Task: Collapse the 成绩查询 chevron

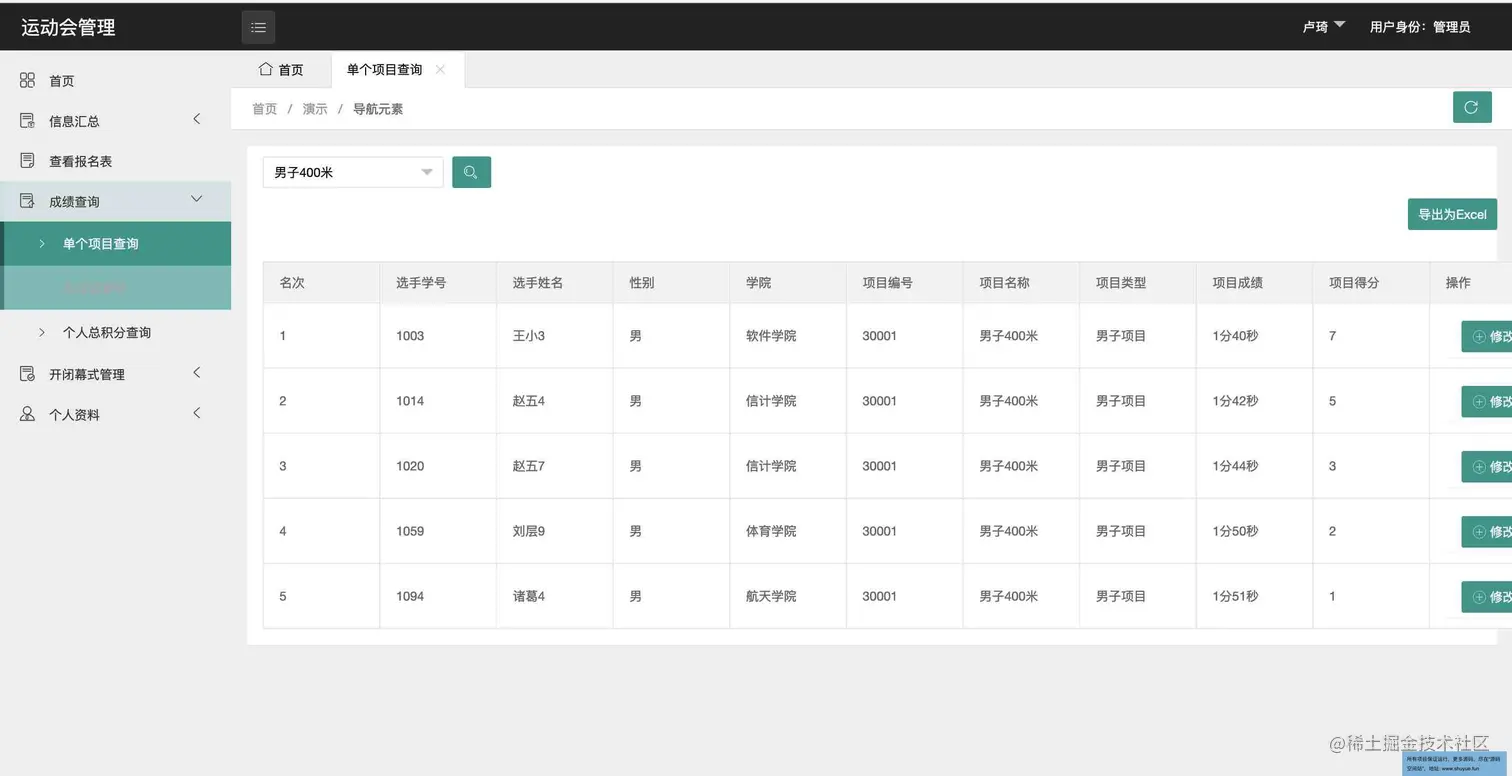Action: point(196,199)
